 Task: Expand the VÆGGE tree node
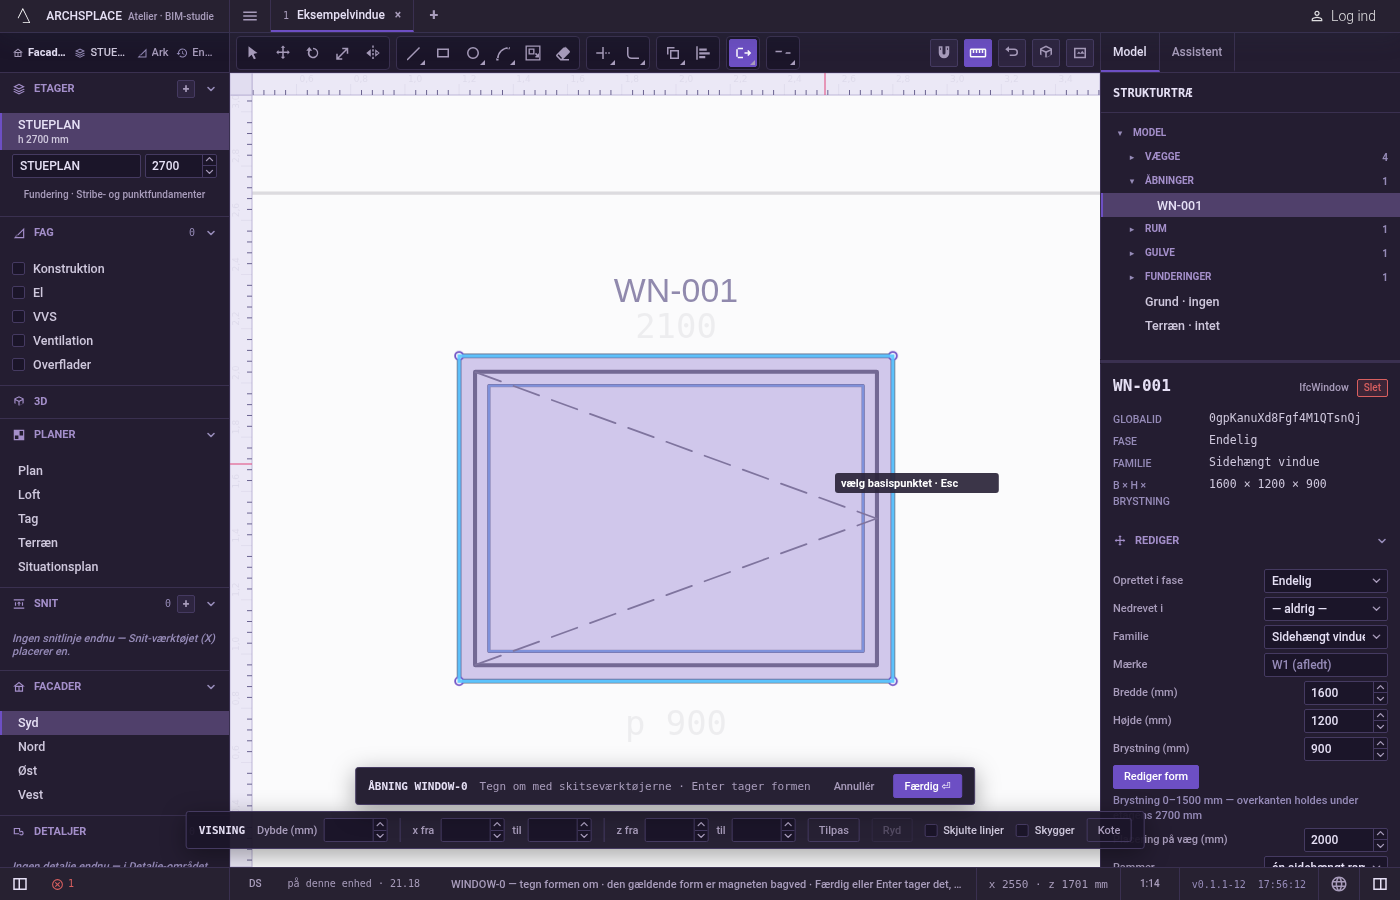[x=1131, y=157]
